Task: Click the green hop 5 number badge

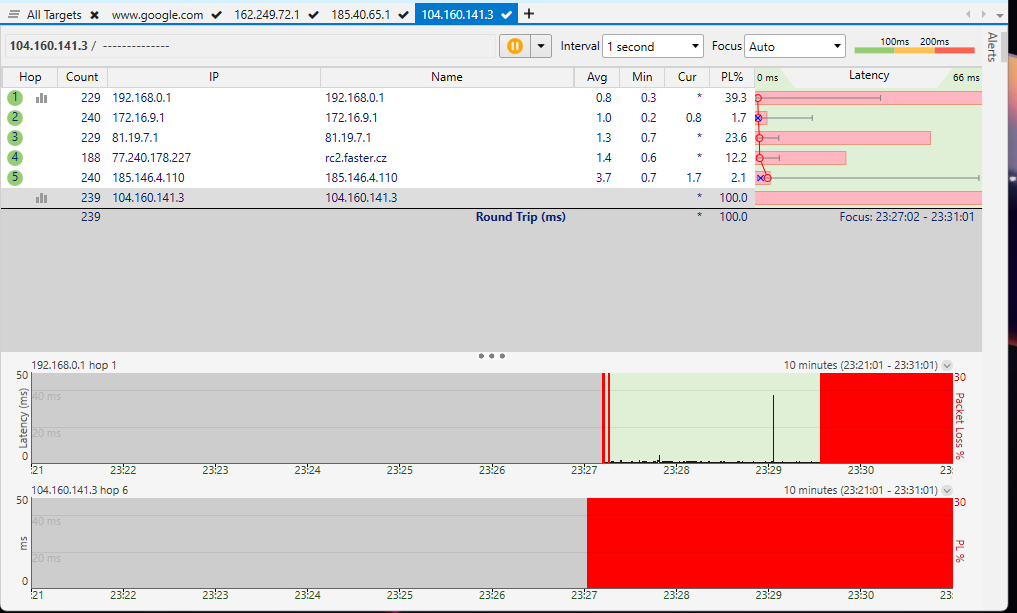Action: coord(14,178)
